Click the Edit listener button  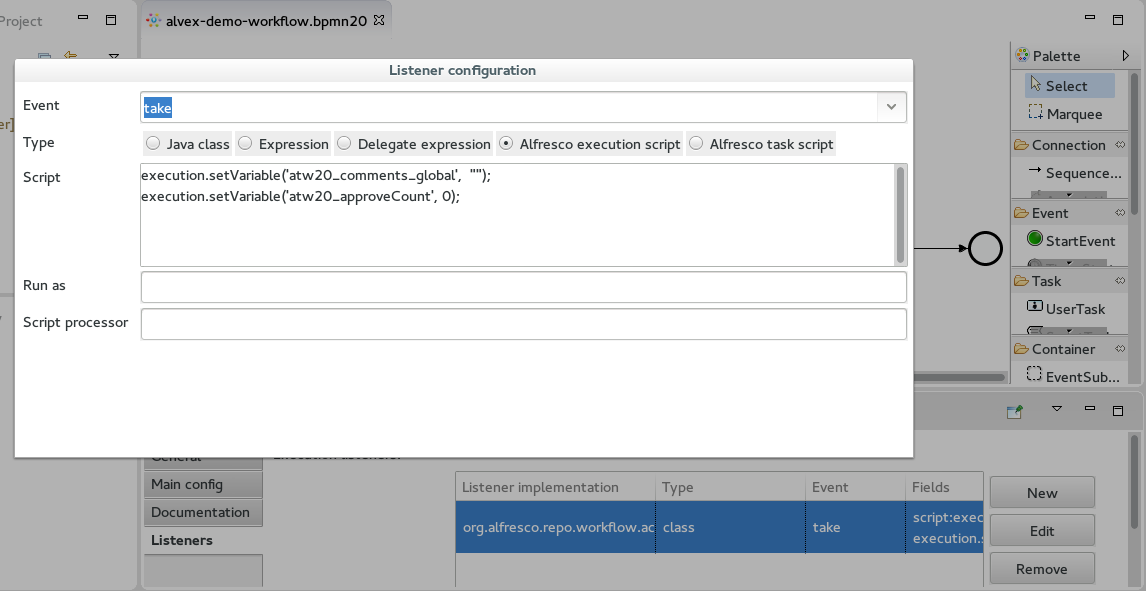click(x=1041, y=531)
